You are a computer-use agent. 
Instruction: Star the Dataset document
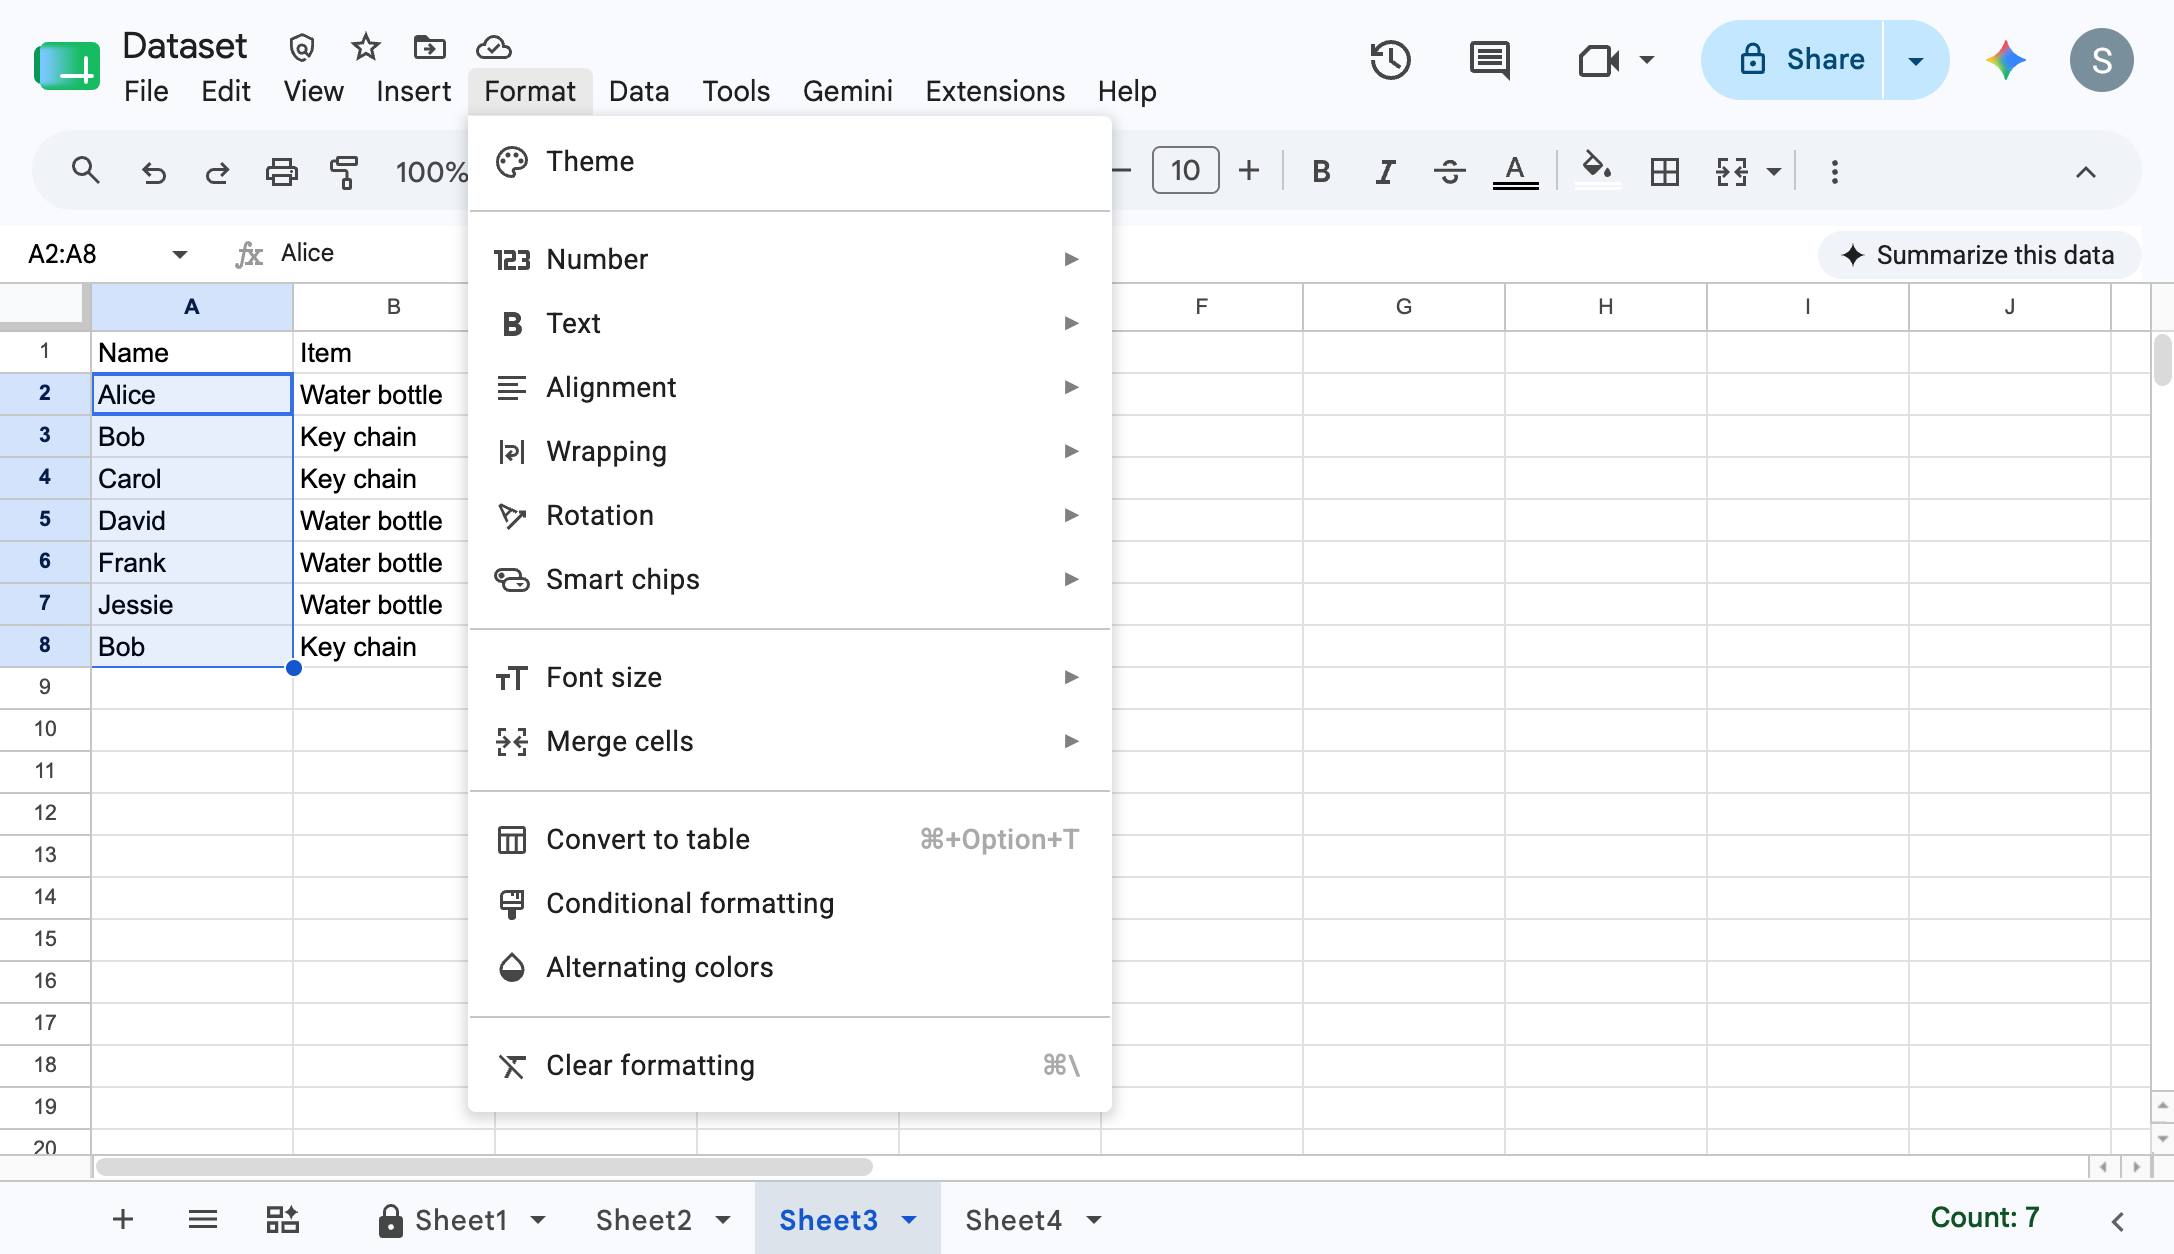[366, 47]
